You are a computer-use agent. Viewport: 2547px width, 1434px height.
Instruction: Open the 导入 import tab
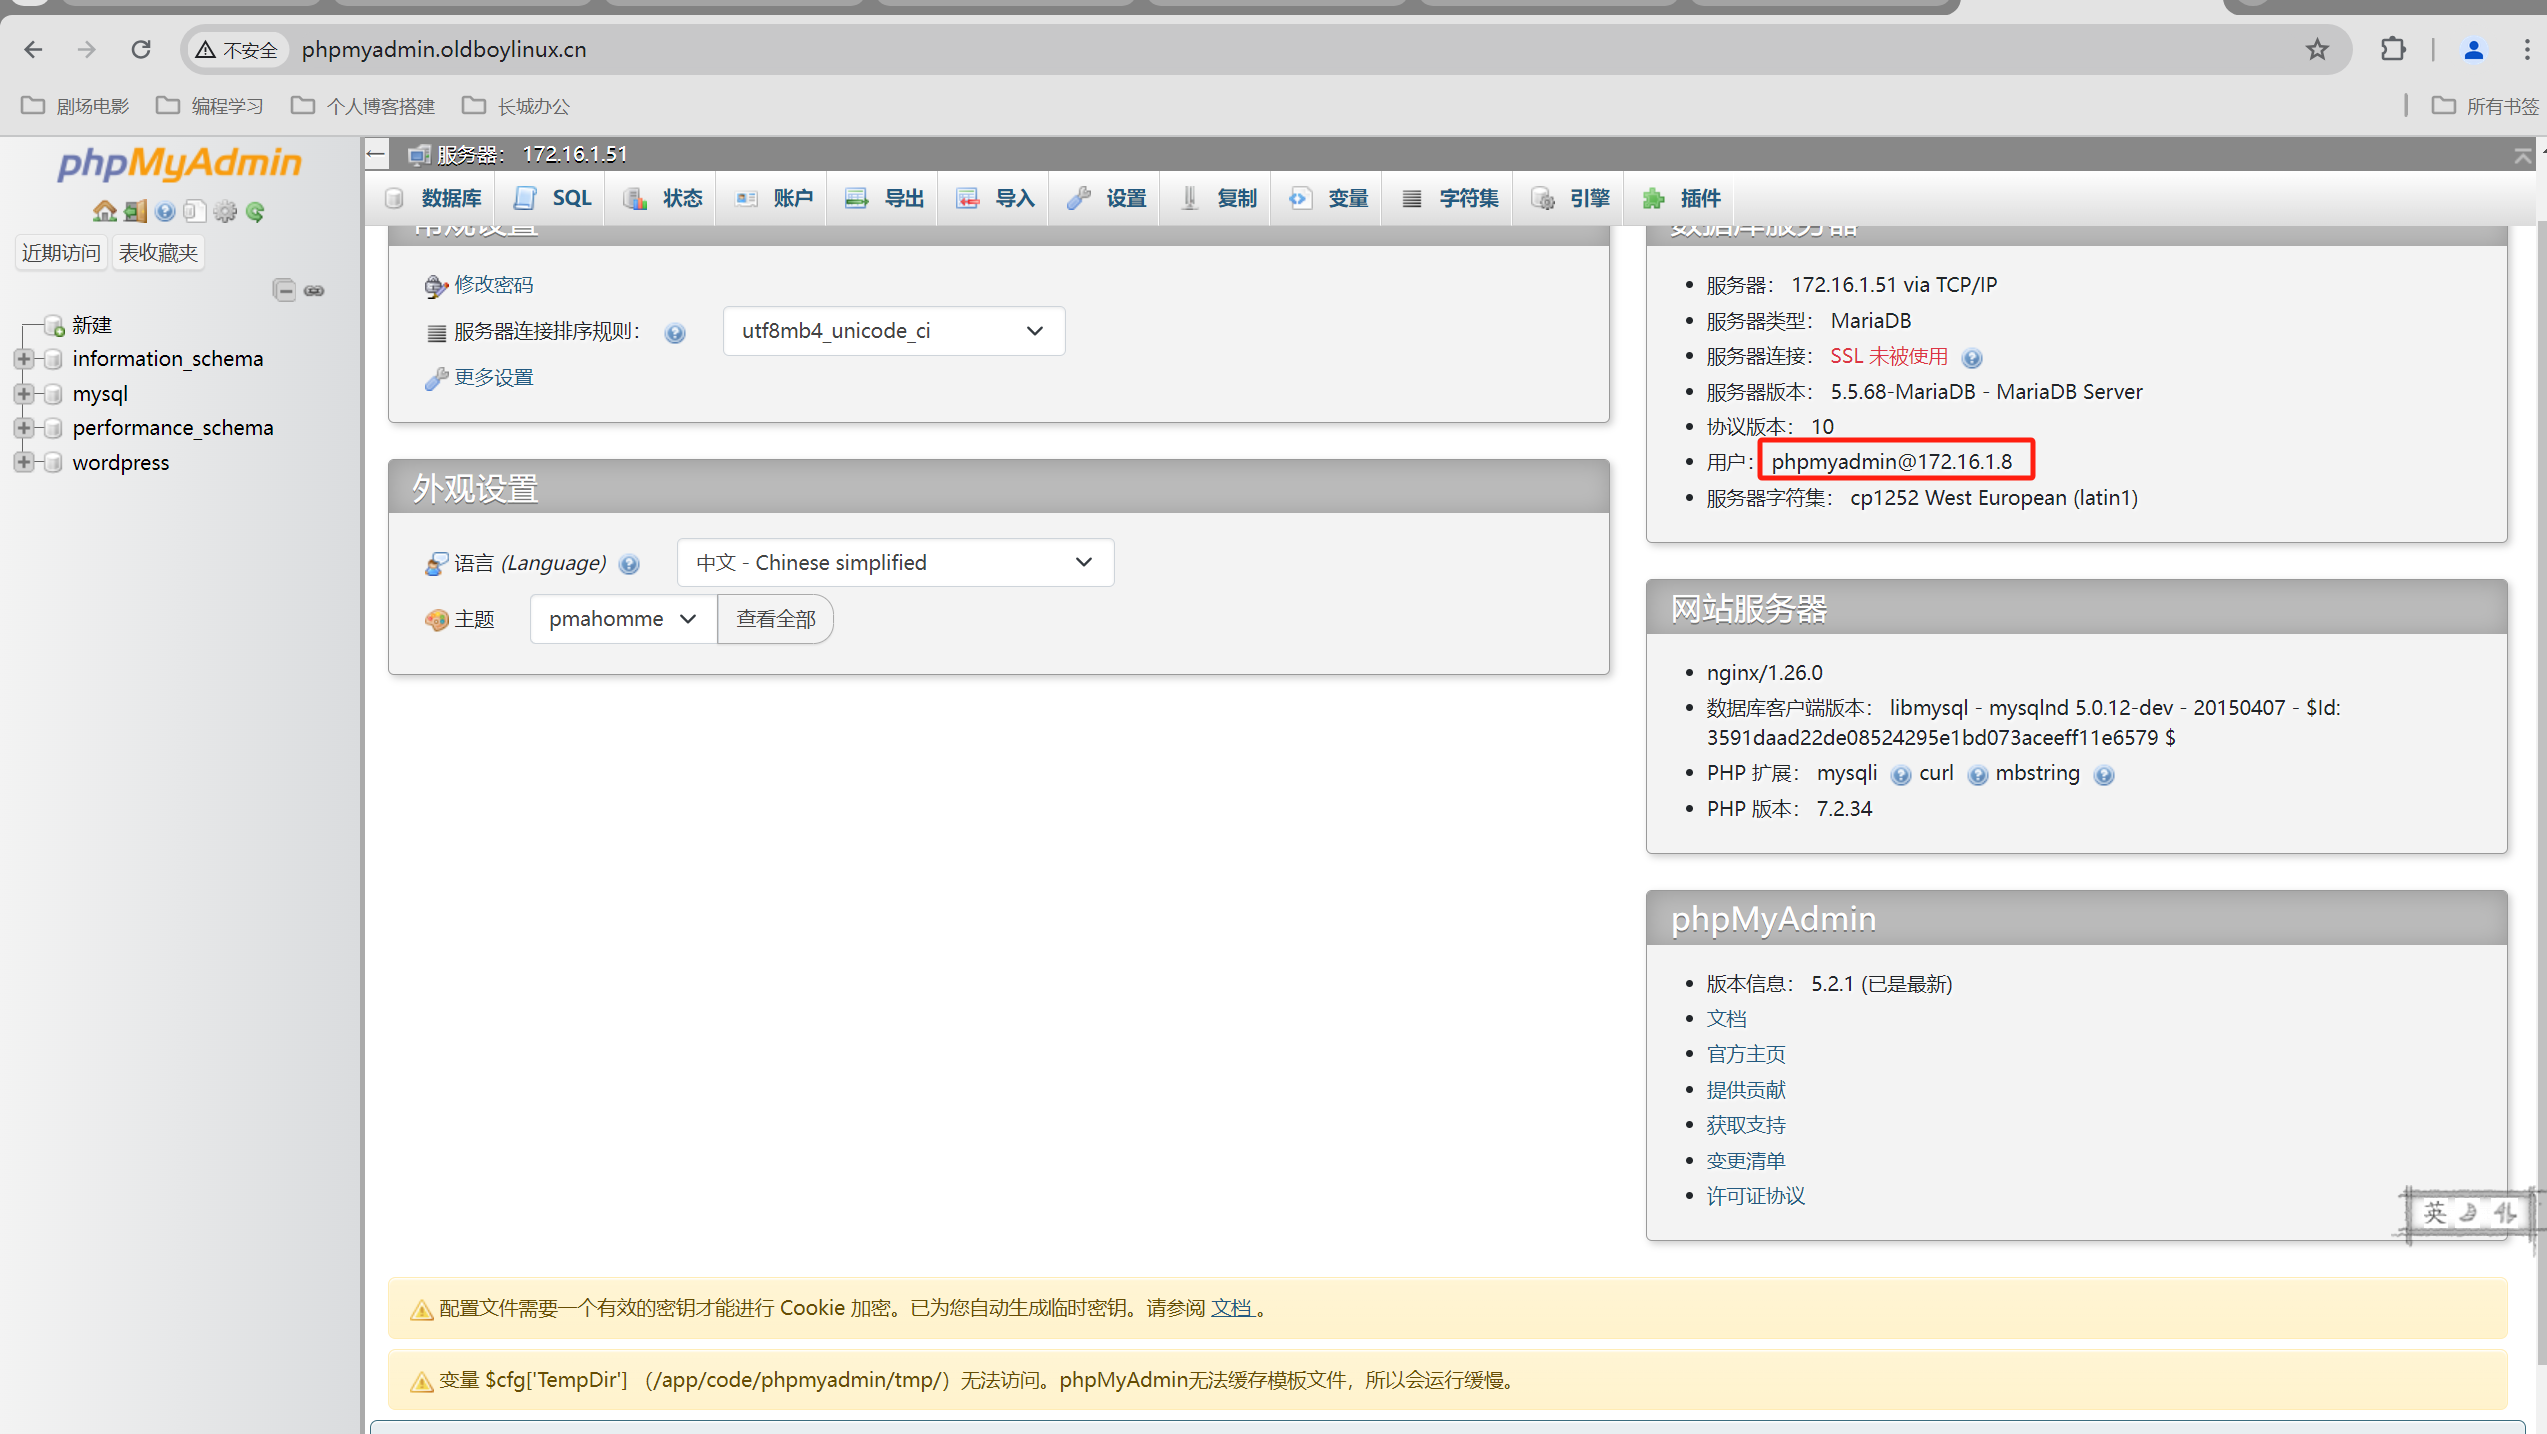pyautogui.click(x=995, y=198)
